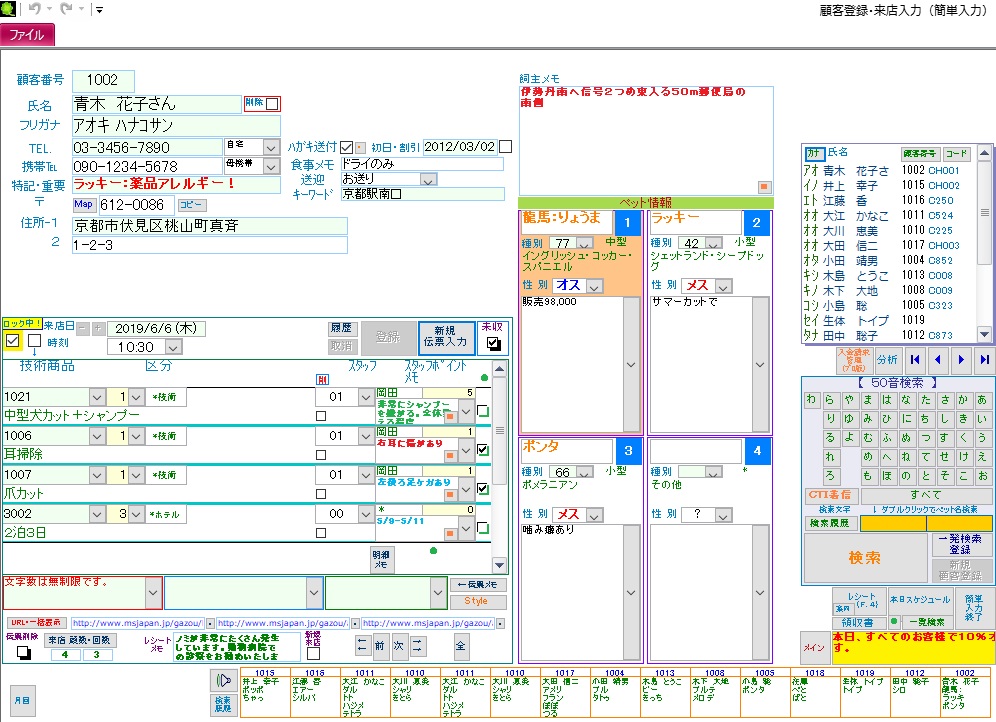The height and width of the screenshot is (722, 996).
Task: Click the last record navigation icon
Action: [984, 359]
